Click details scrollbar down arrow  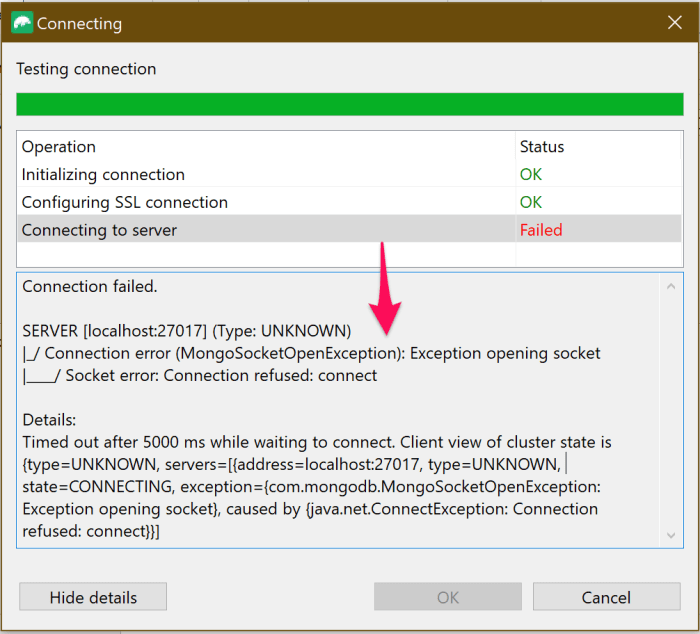pos(671,535)
